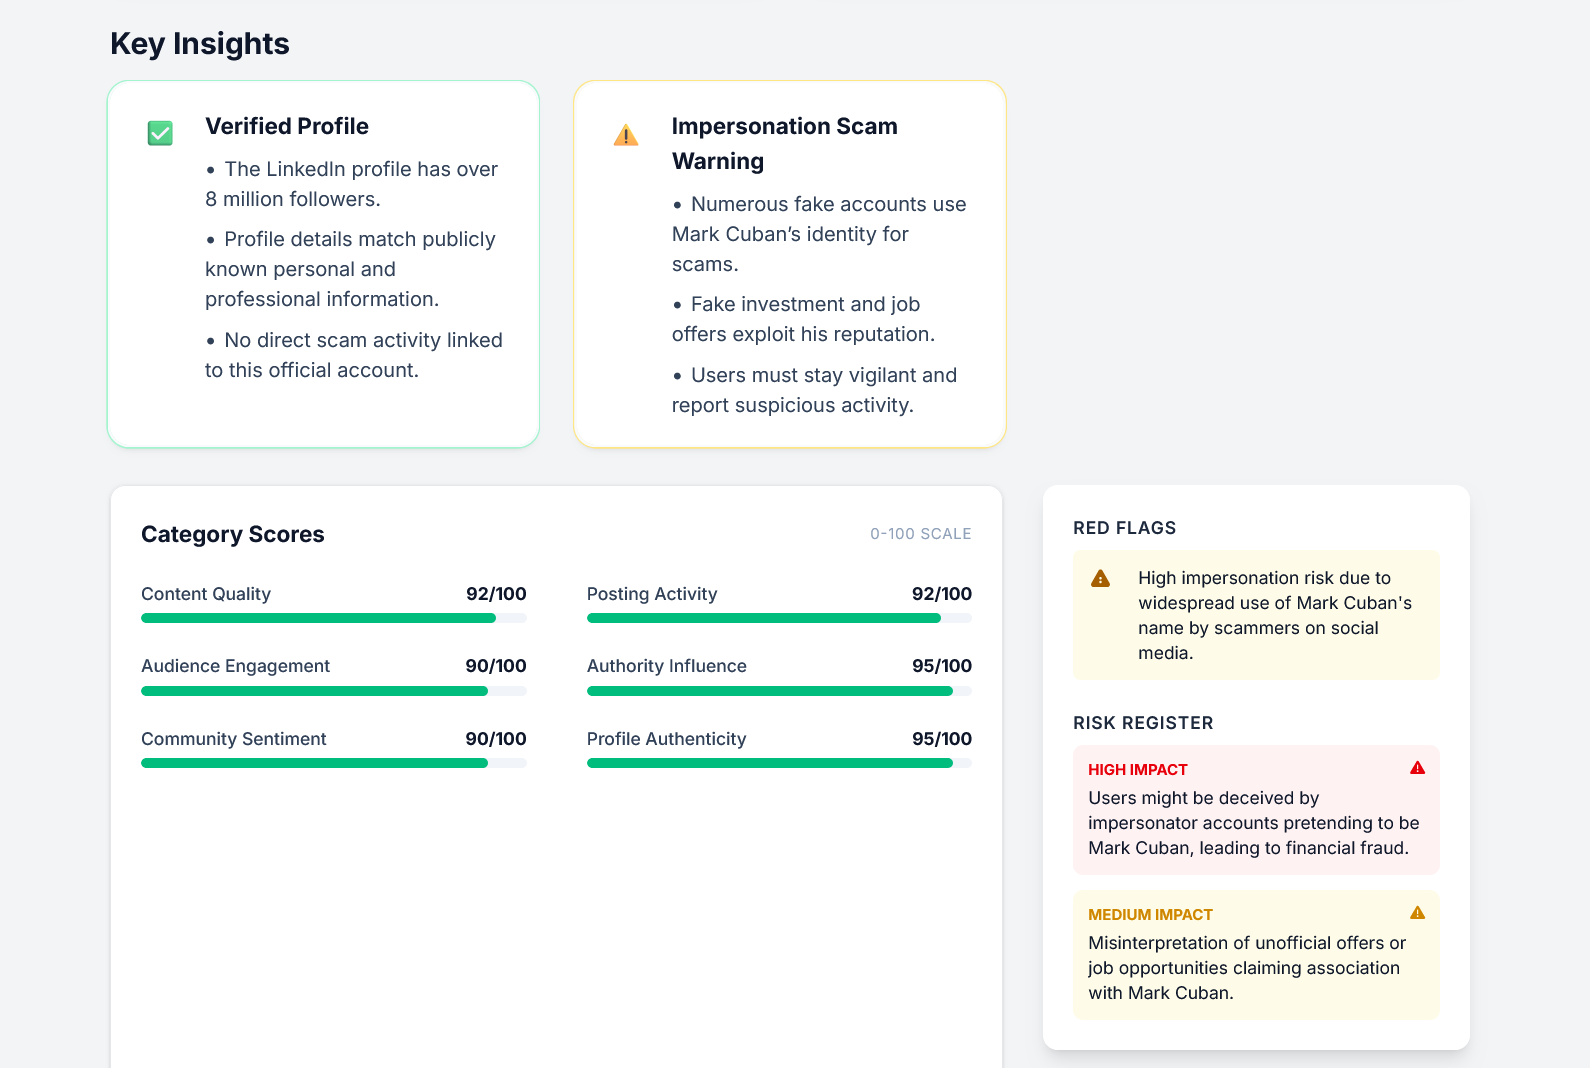Viewport: 1590px width, 1068px height.
Task: Click the Posting Activity progress bar
Action: point(779,618)
